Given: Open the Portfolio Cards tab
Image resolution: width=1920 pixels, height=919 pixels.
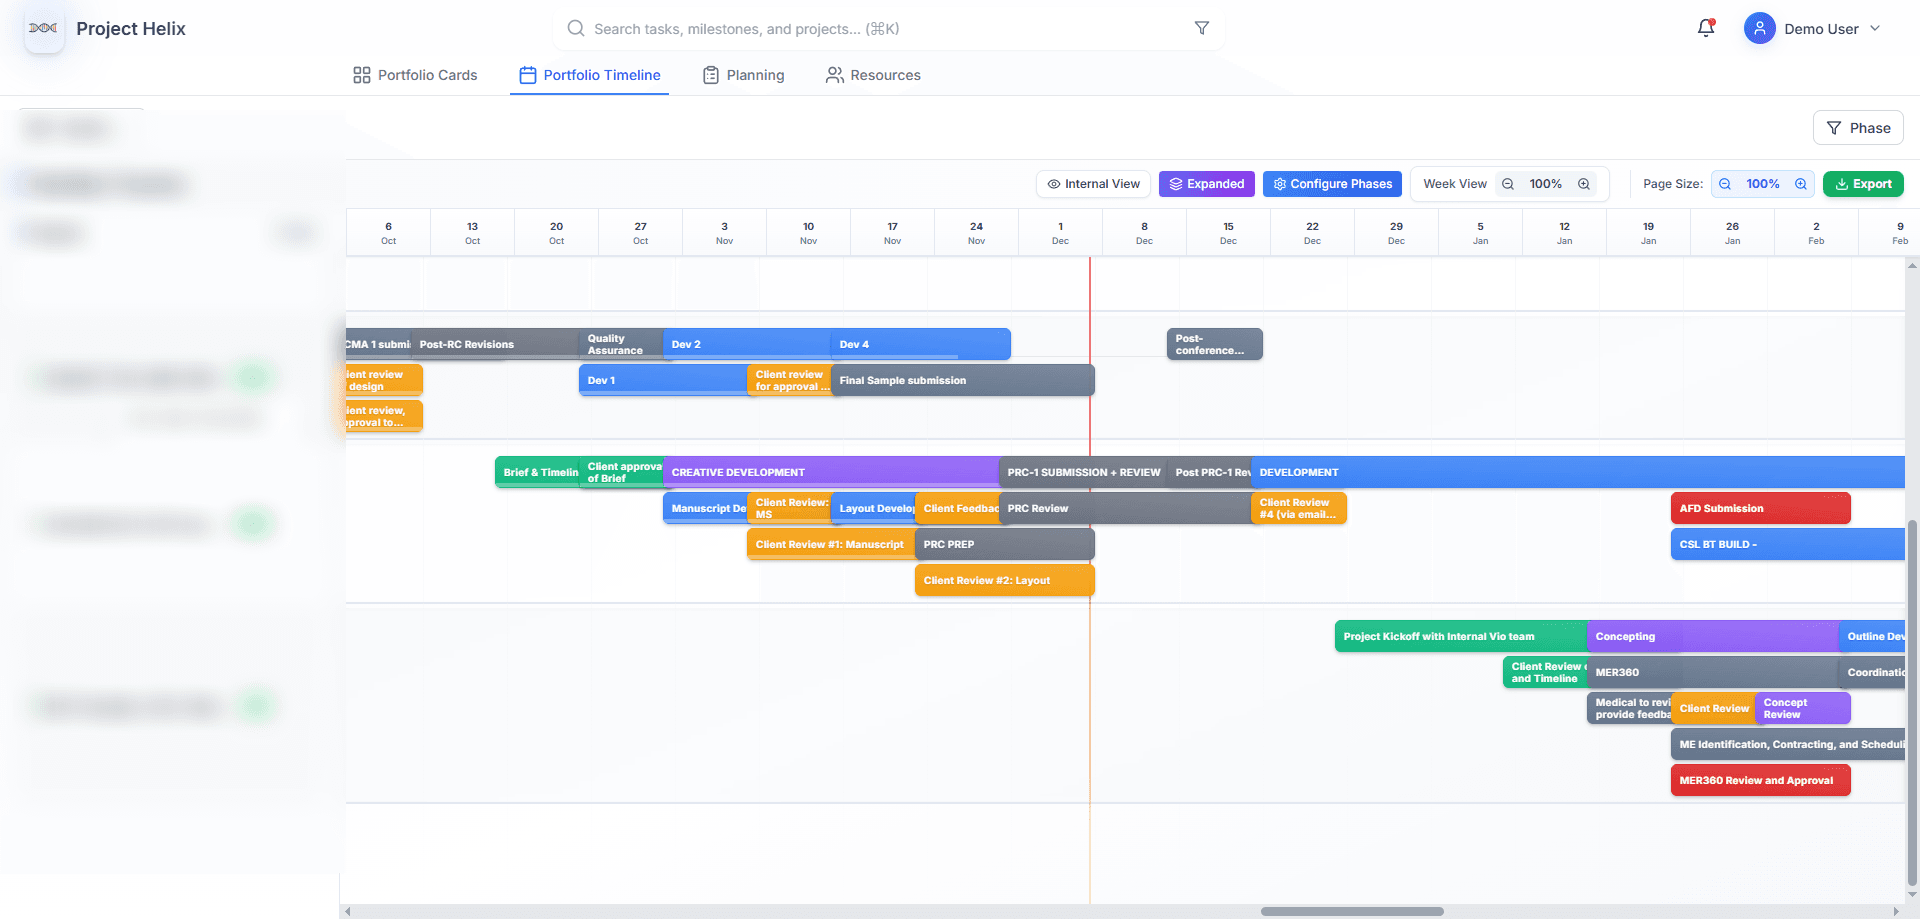Looking at the screenshot, I should [414, 75].
